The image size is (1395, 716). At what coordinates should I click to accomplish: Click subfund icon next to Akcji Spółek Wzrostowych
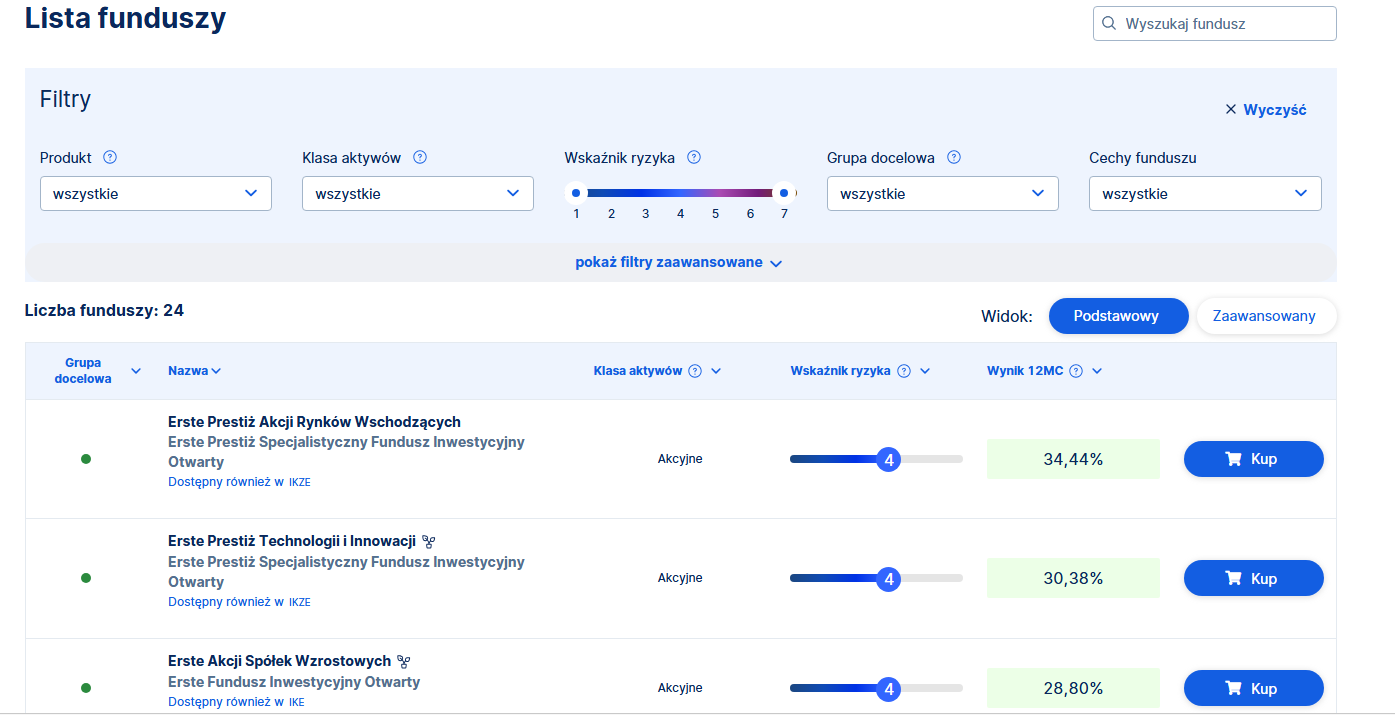[x=404, y=661]
